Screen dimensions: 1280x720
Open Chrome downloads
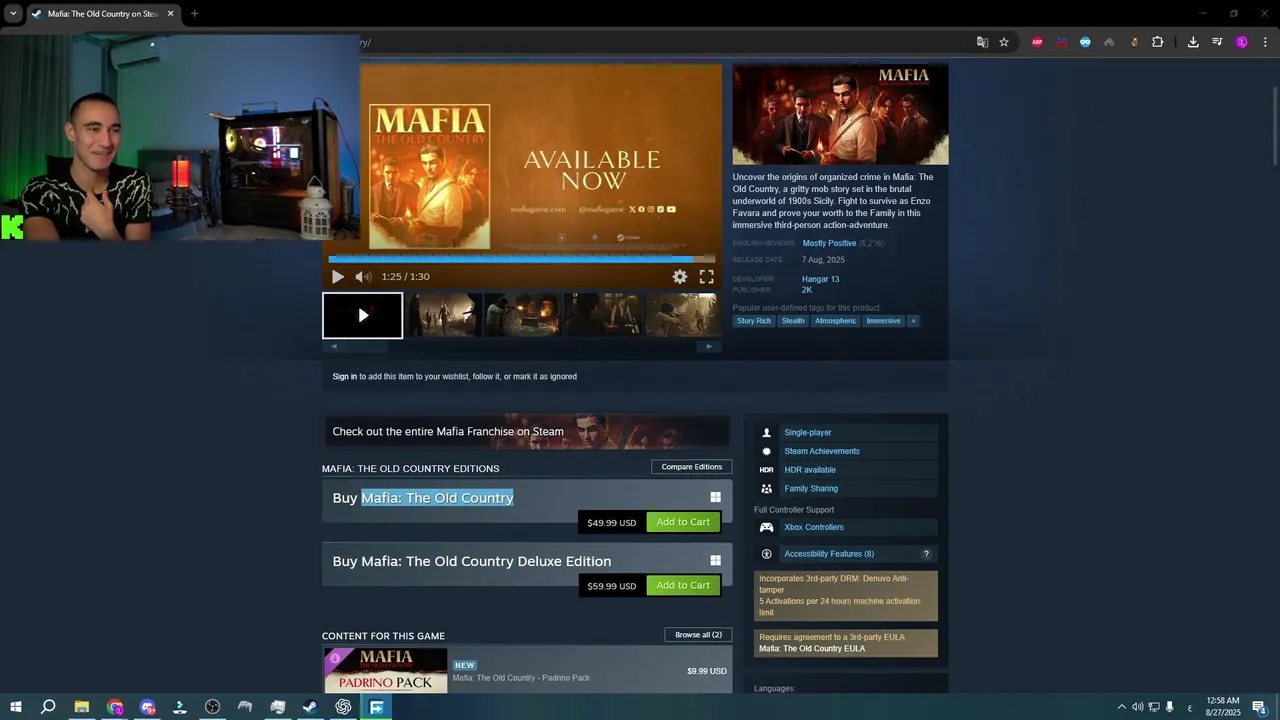coord(1193,42)
